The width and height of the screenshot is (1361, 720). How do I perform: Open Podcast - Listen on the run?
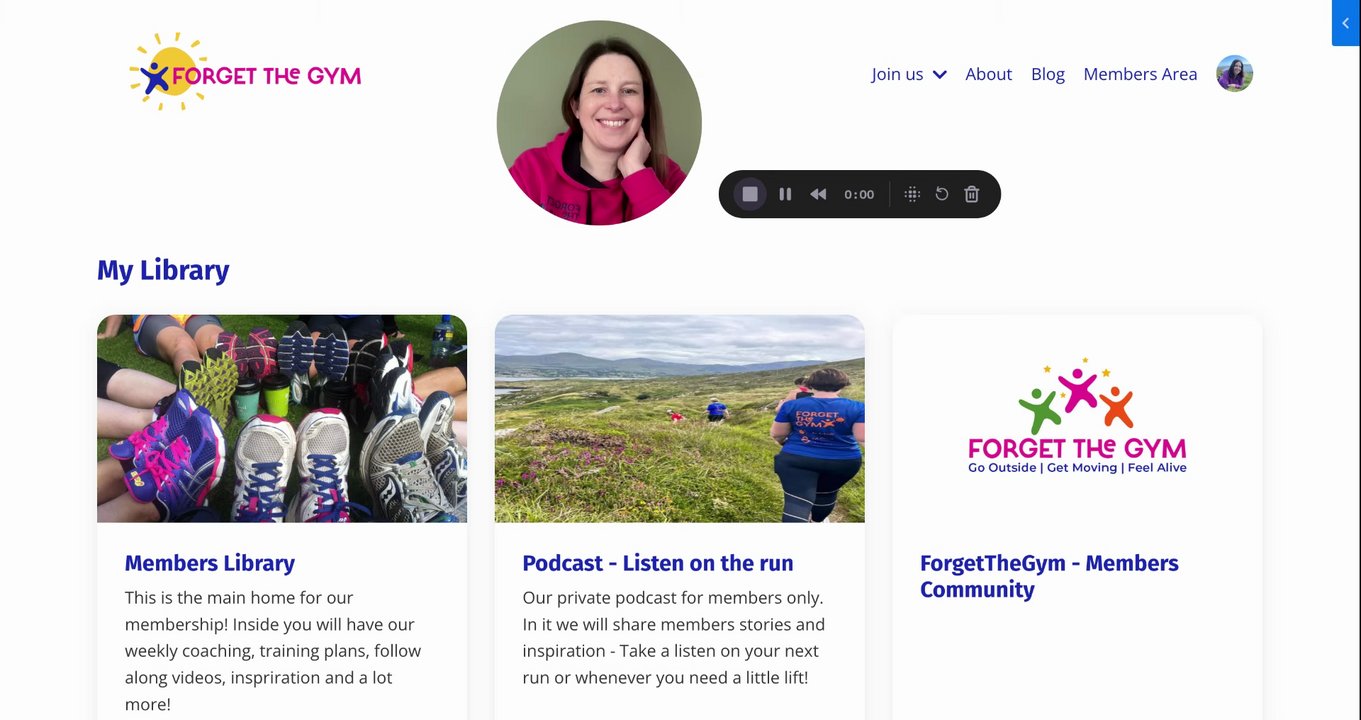tap(658, 563)
